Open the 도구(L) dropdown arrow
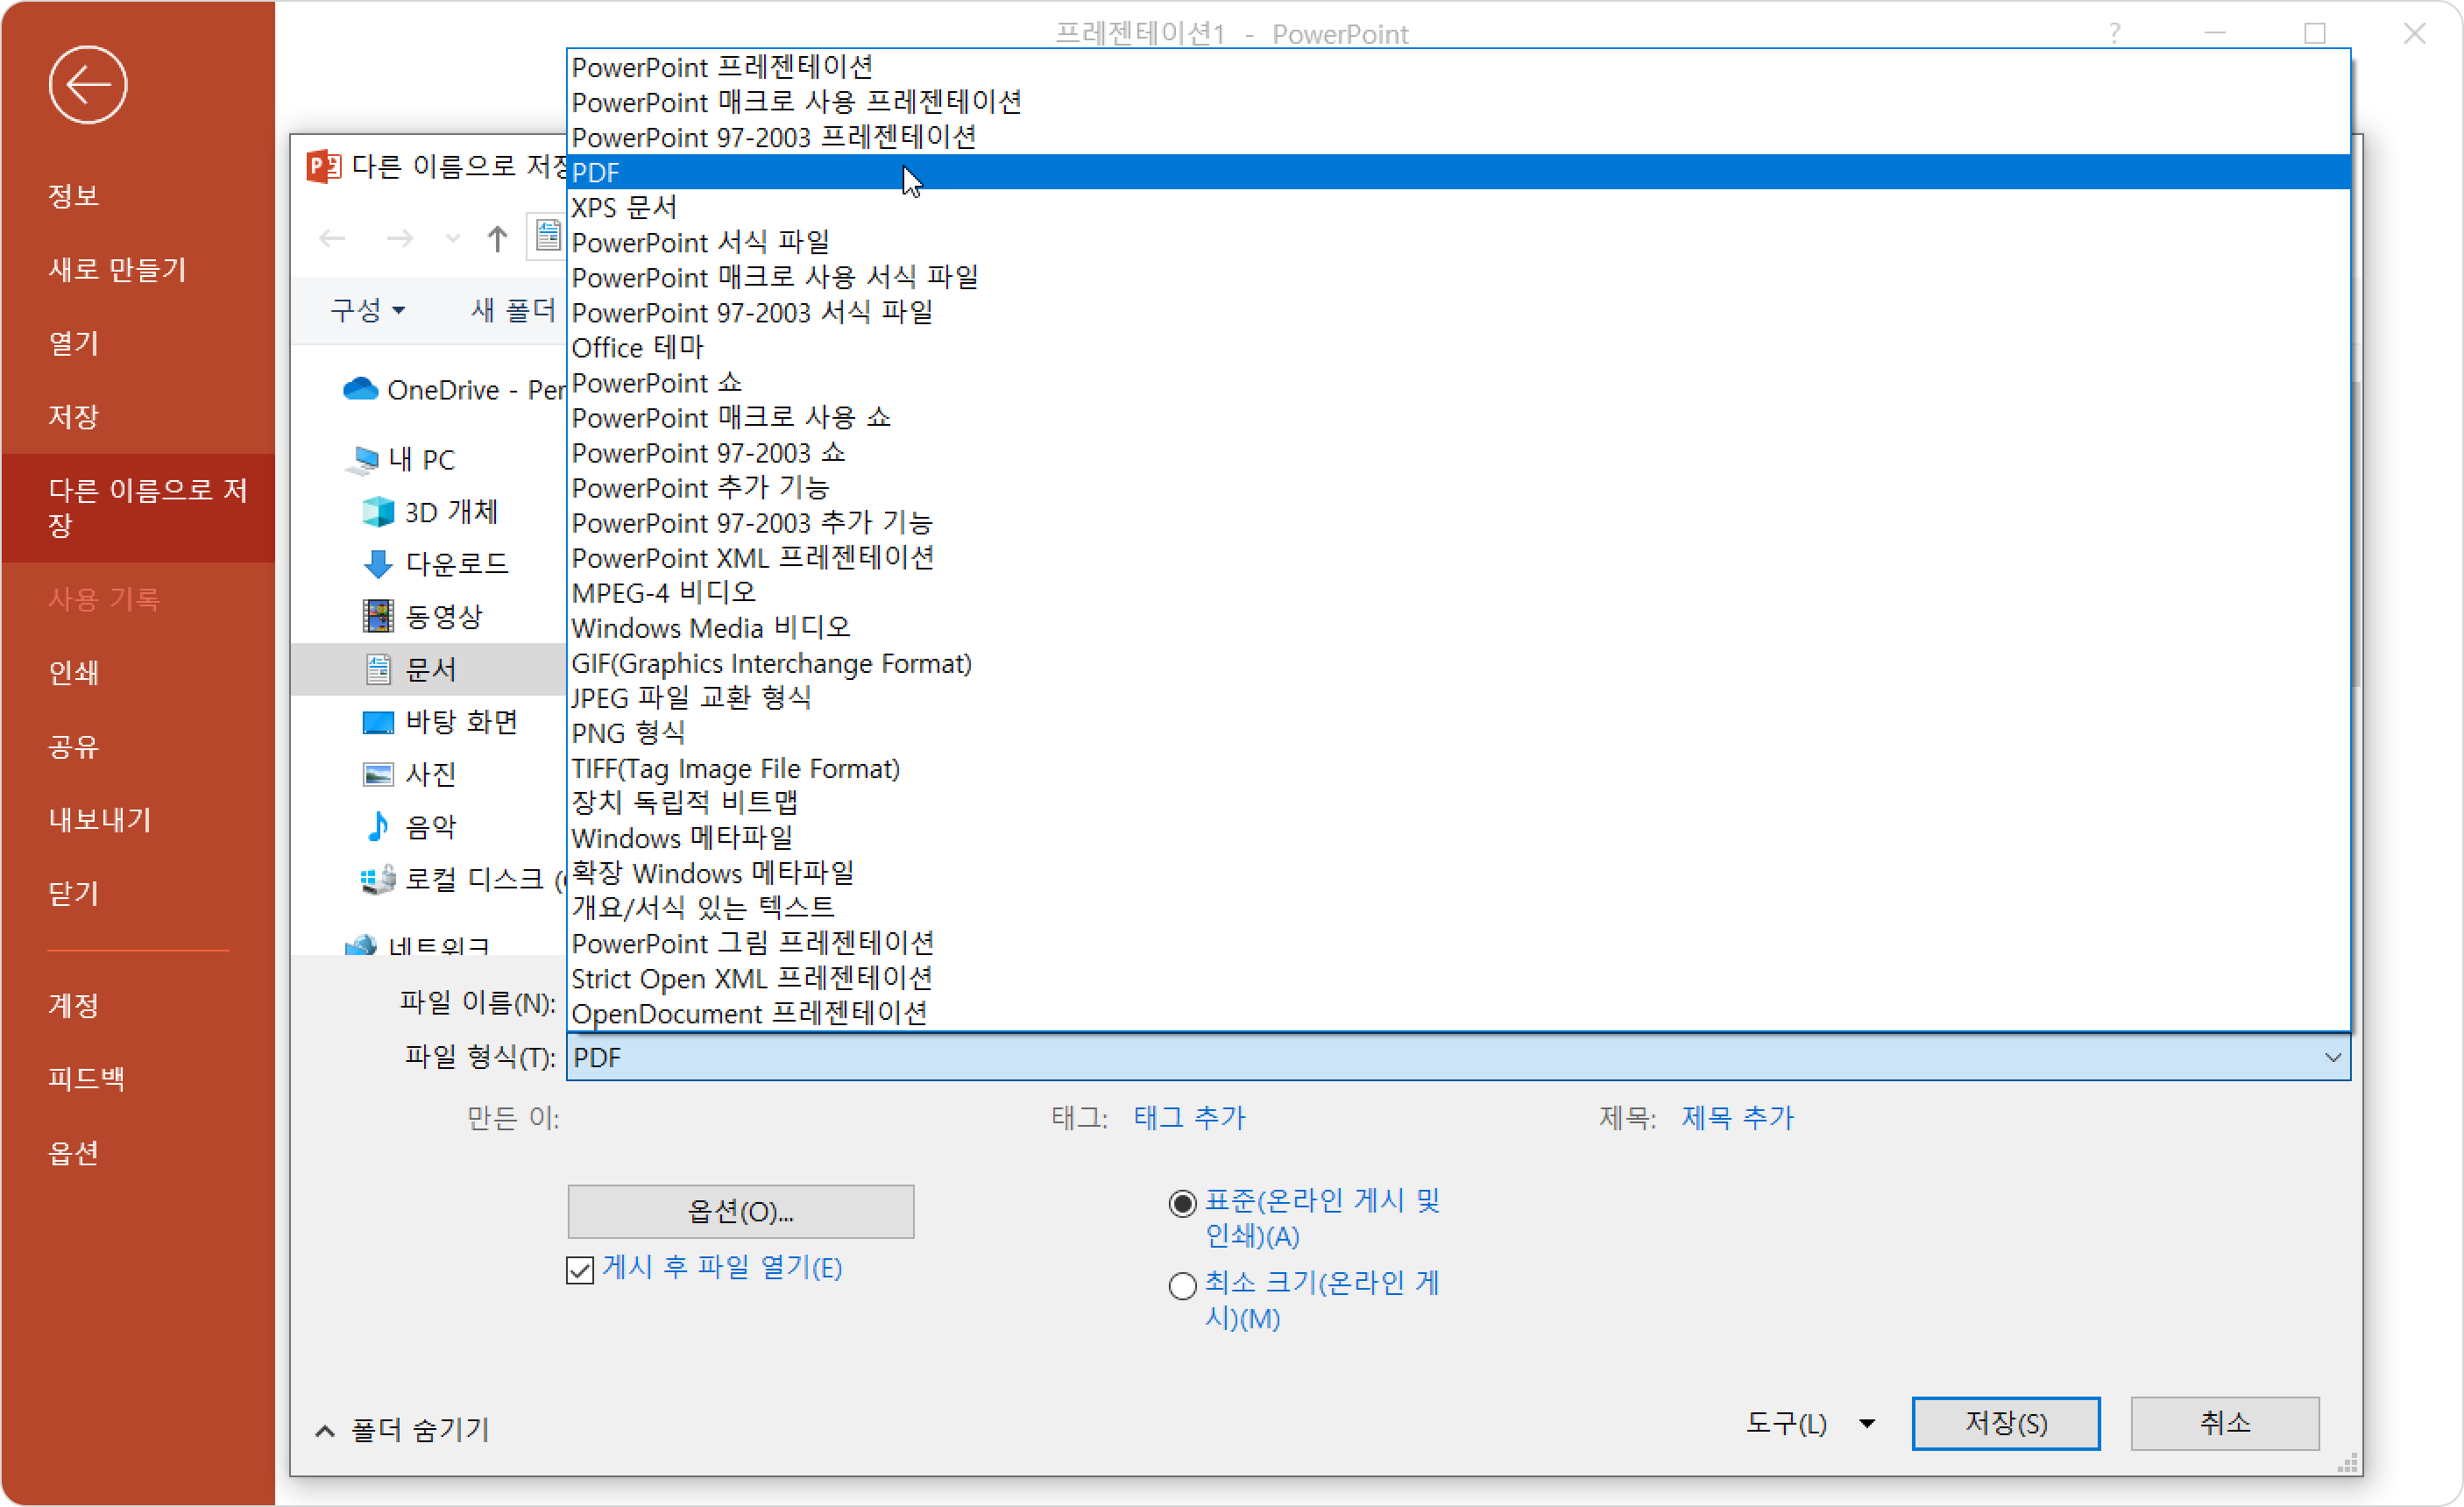2464x1507 pixels. [x=1866, y=1423]
